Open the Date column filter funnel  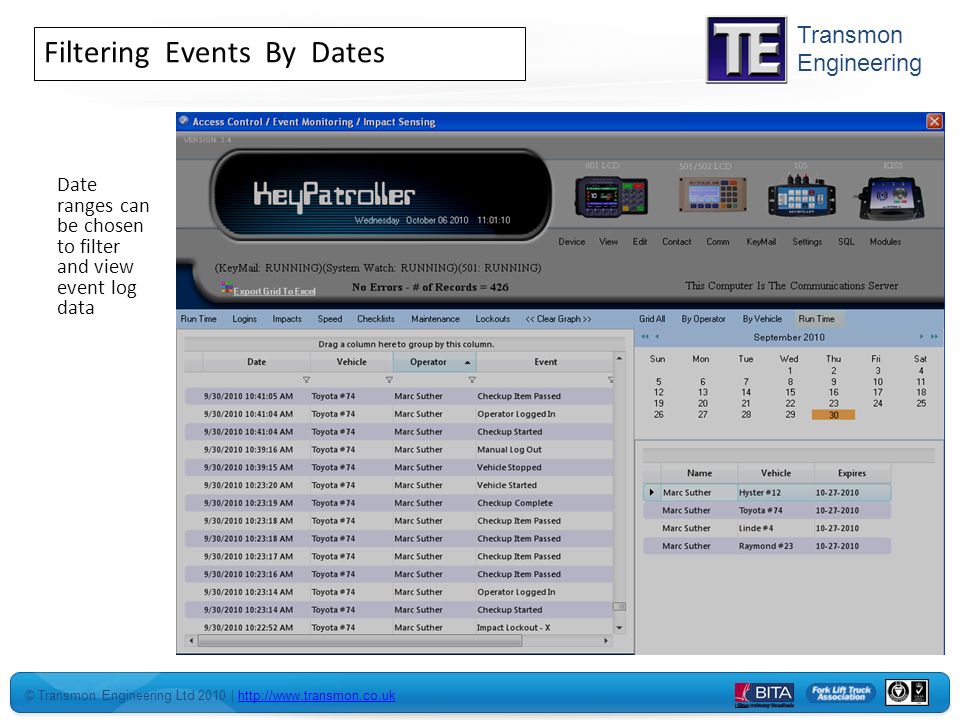click(306, 380)
